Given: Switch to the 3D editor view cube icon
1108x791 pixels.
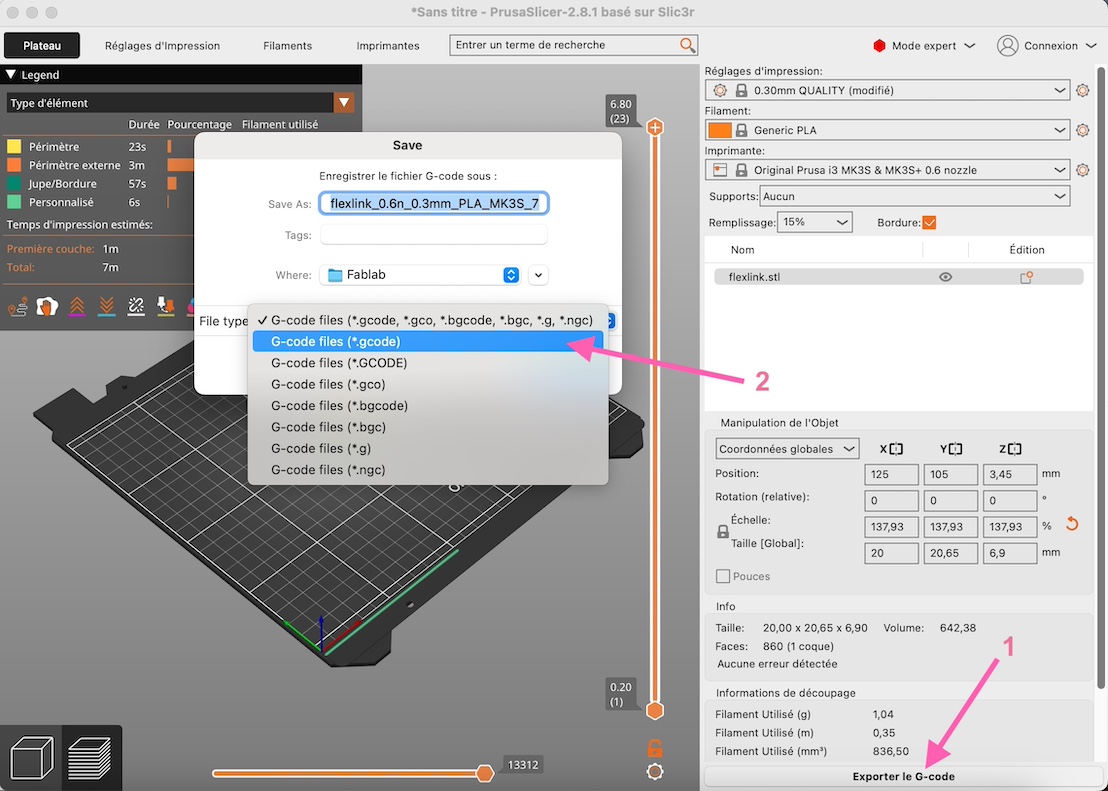Looking at the screenshot, I should click(x=33, y=757).
